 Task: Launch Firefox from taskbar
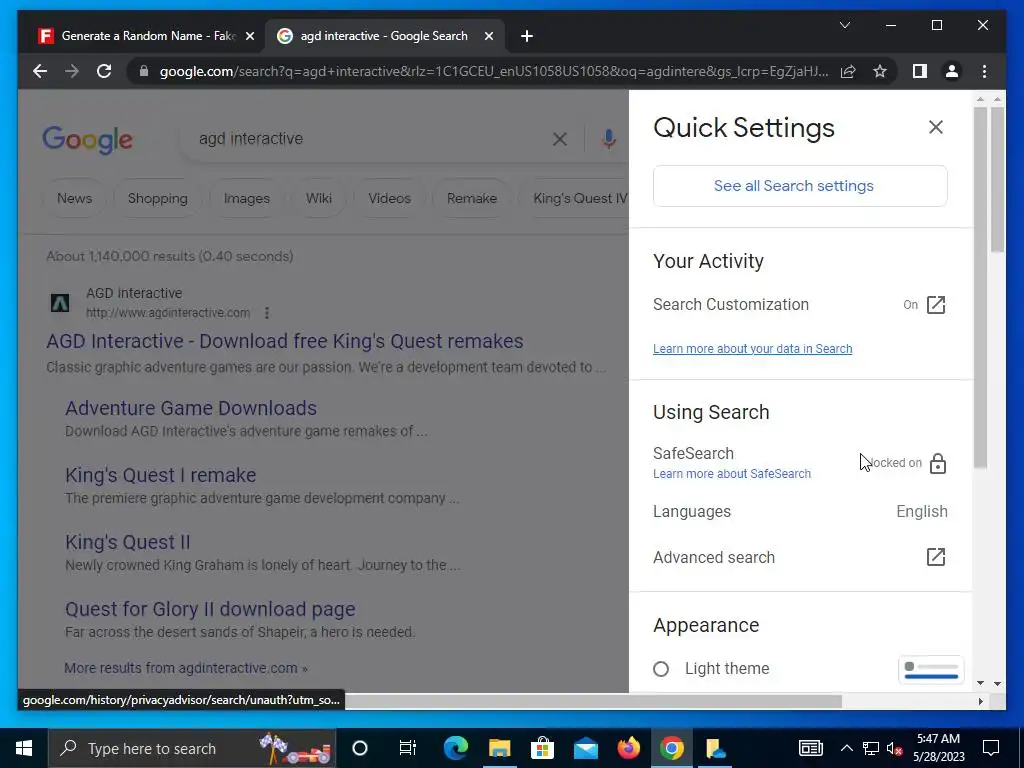[x=628, y=748]
